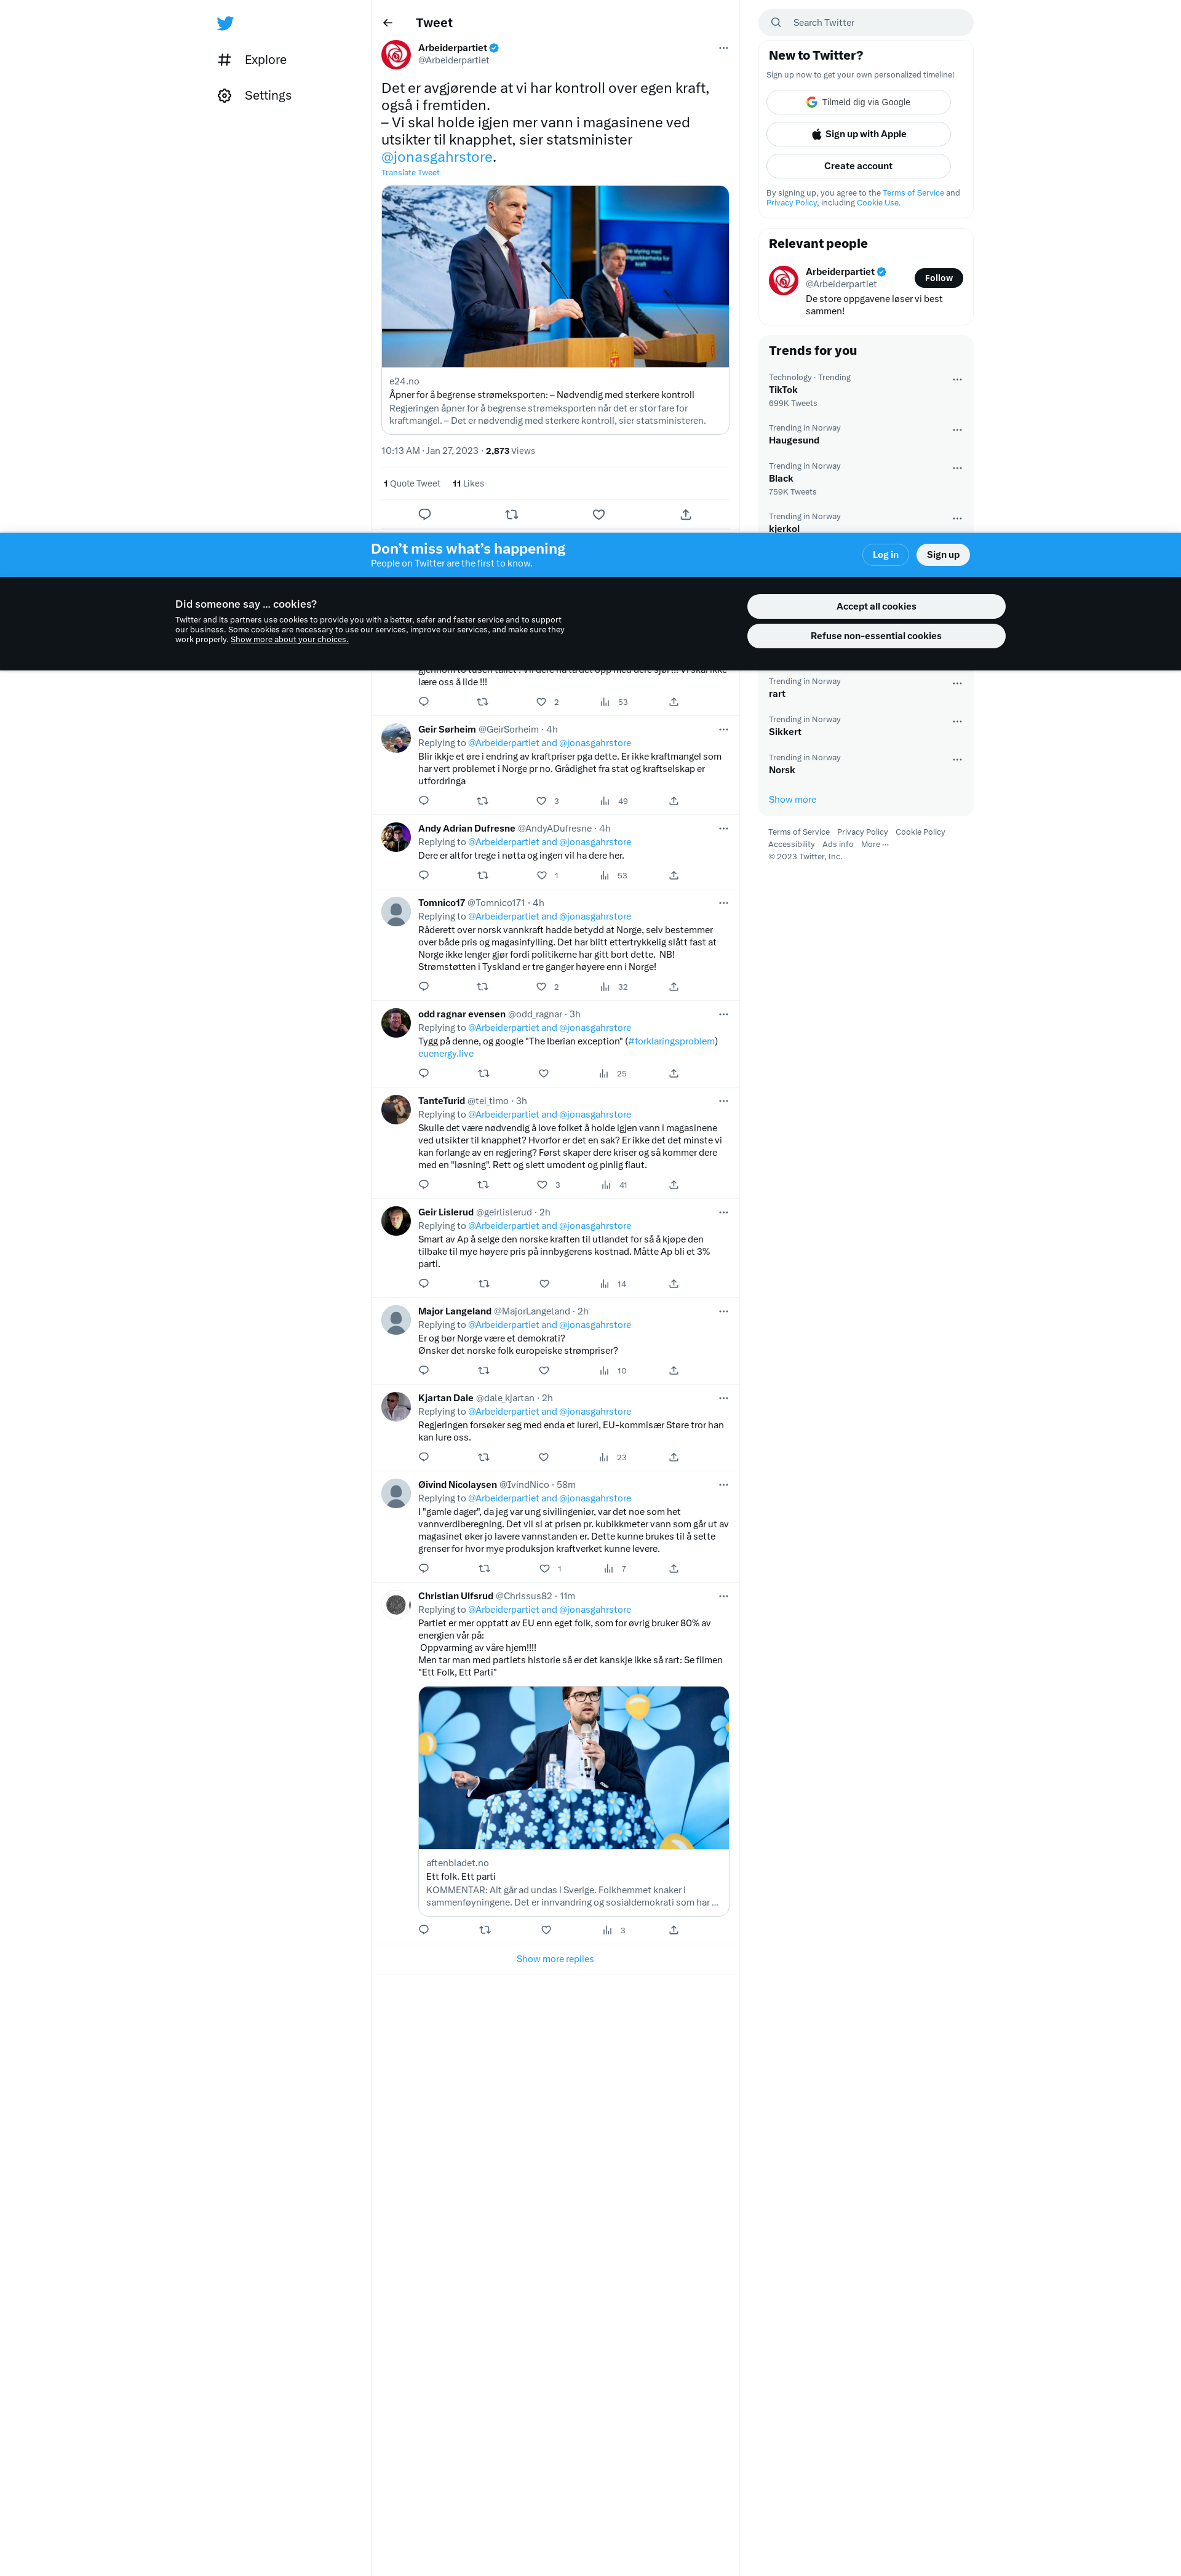The width and height of the screenshot is (1181, 2576).
Task: Follow the Arbeiderpartiet account
Action: click(x=938, y=278)
